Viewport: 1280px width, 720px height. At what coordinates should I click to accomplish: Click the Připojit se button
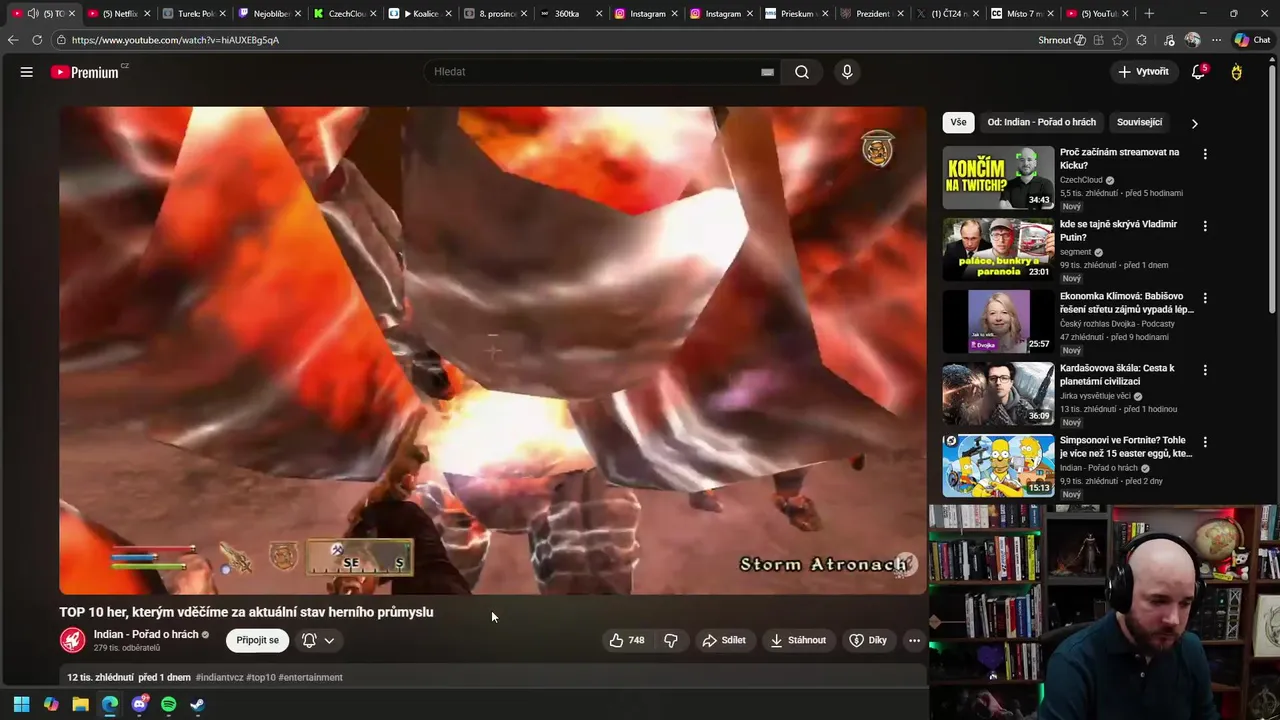tap(258, 640)
